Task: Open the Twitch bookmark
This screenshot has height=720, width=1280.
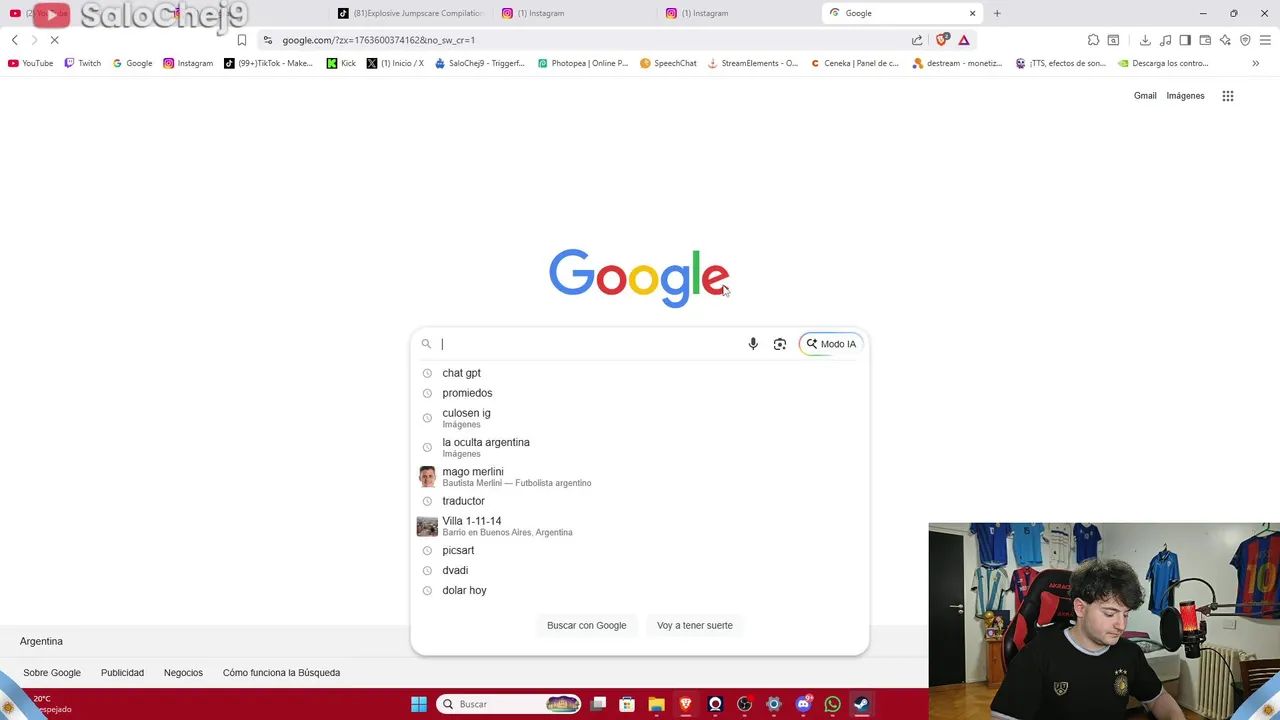Action: (x=82, y=63)
